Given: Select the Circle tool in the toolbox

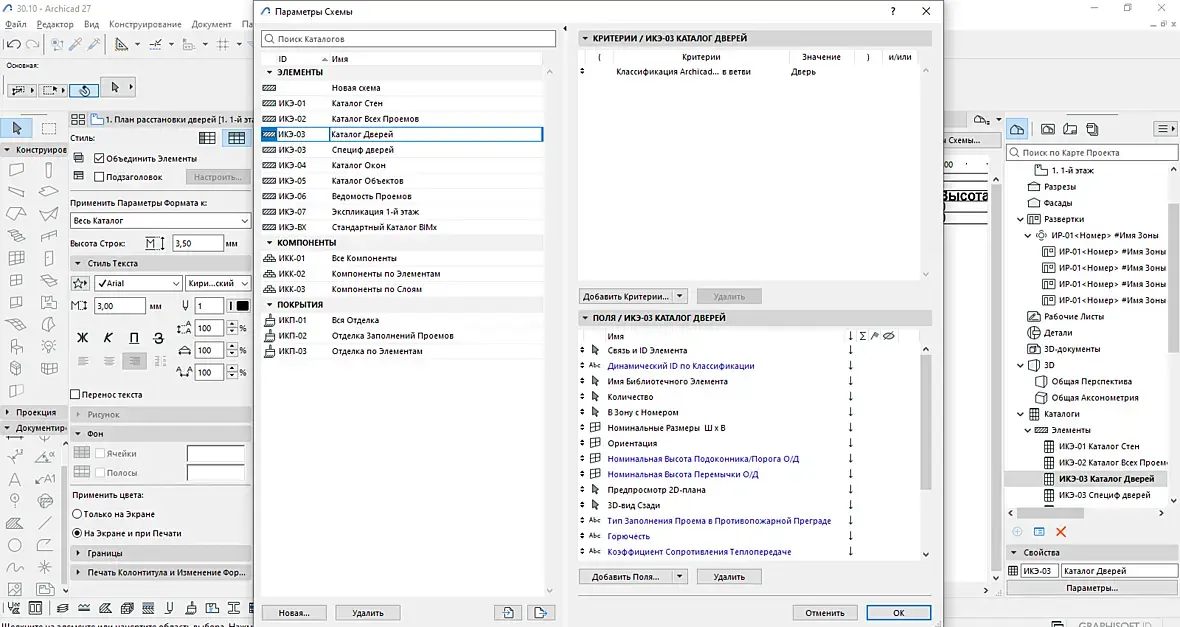Looking at the screenshot, I should (14, 545).
